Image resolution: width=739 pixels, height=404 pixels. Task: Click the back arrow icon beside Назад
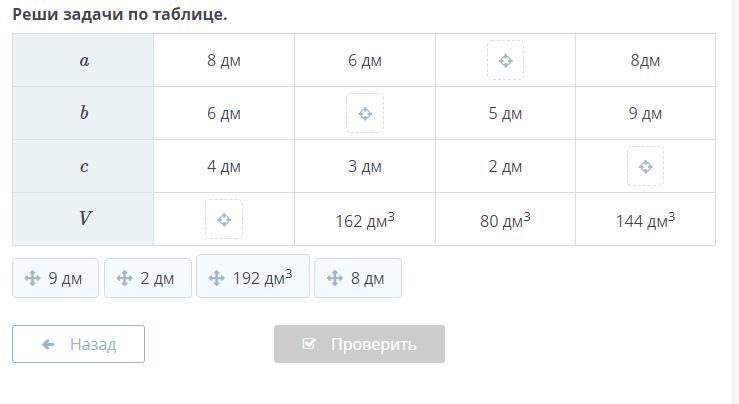point(48,344)
